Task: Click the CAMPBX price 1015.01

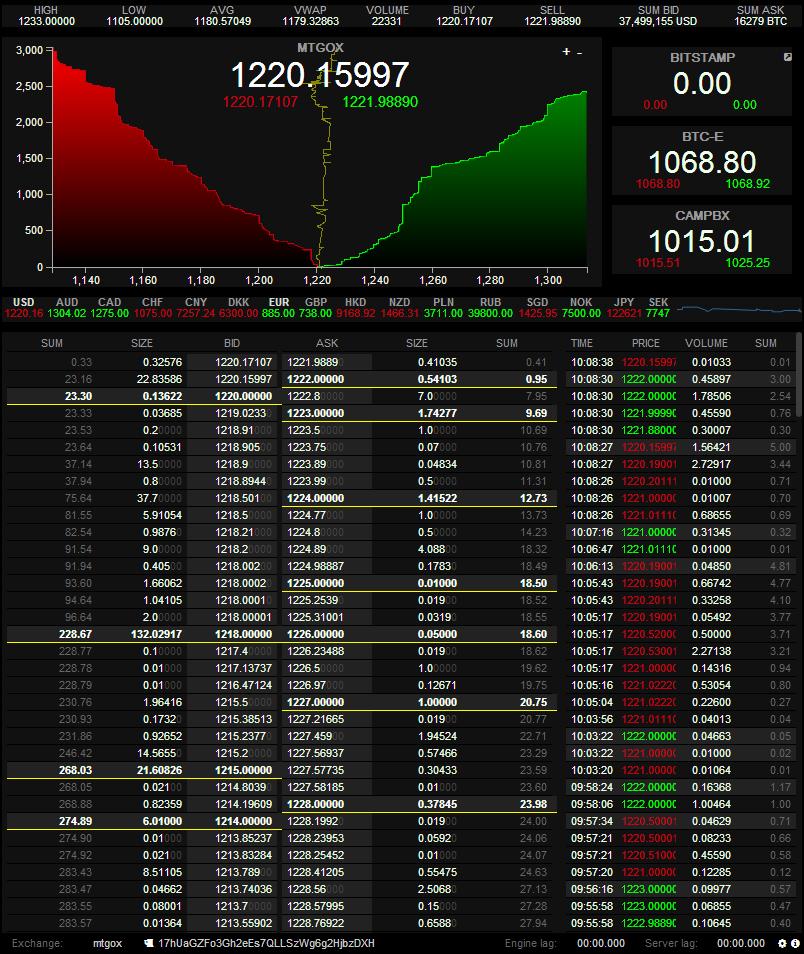Action: coord(702,241)
